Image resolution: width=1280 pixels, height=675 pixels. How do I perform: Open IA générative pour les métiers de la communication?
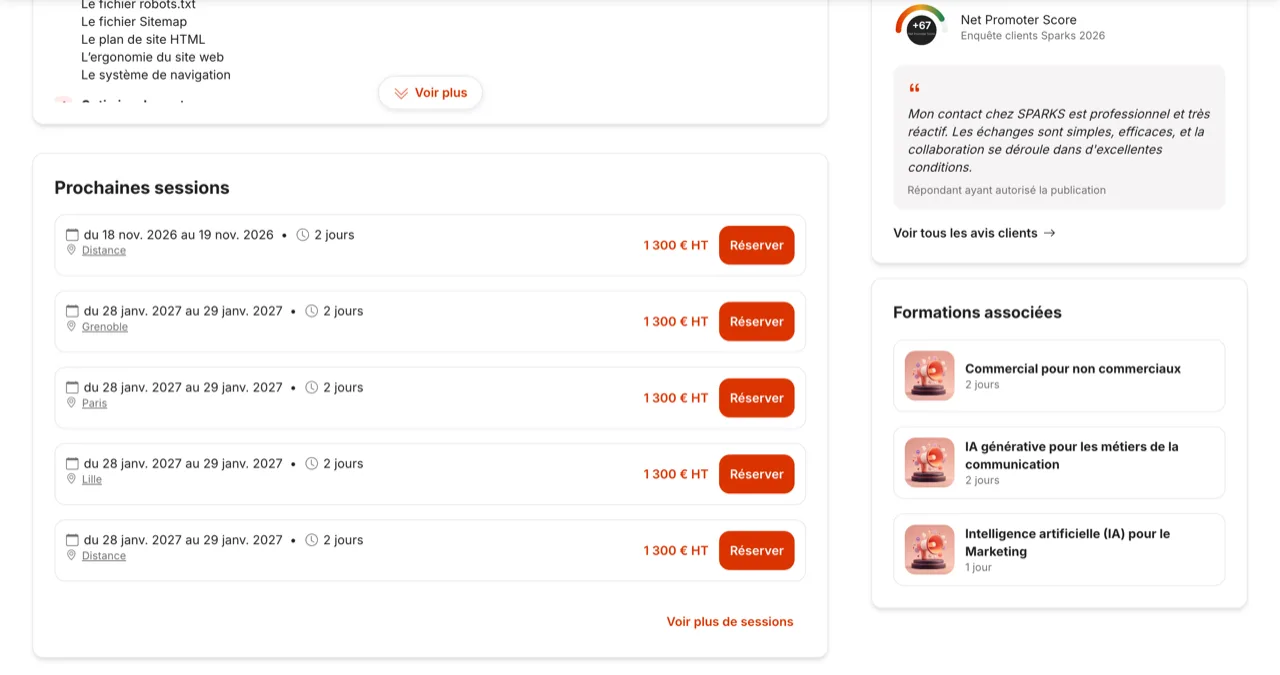coord(1059,463)
